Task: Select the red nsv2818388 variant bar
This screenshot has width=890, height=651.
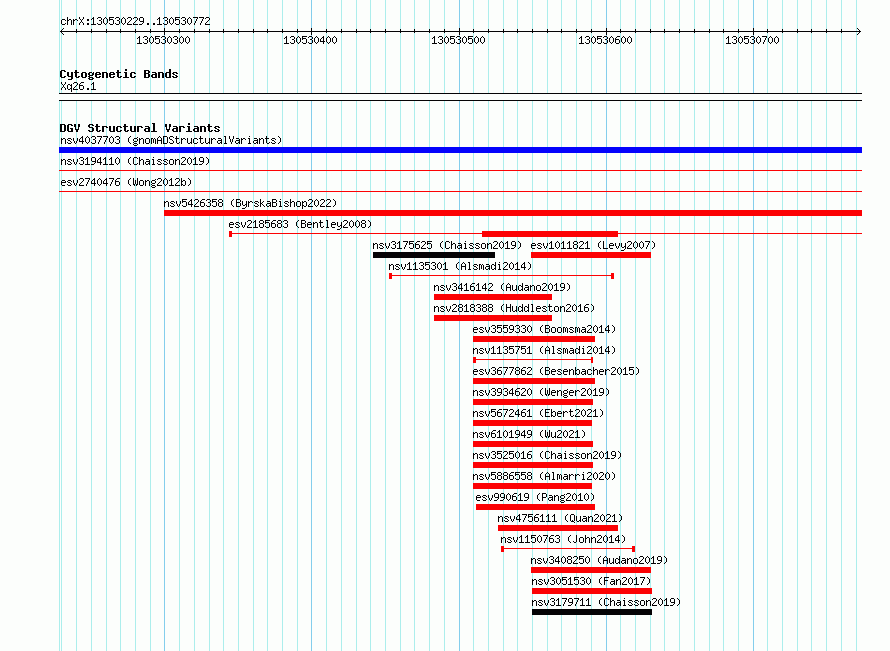Action: 493,318
